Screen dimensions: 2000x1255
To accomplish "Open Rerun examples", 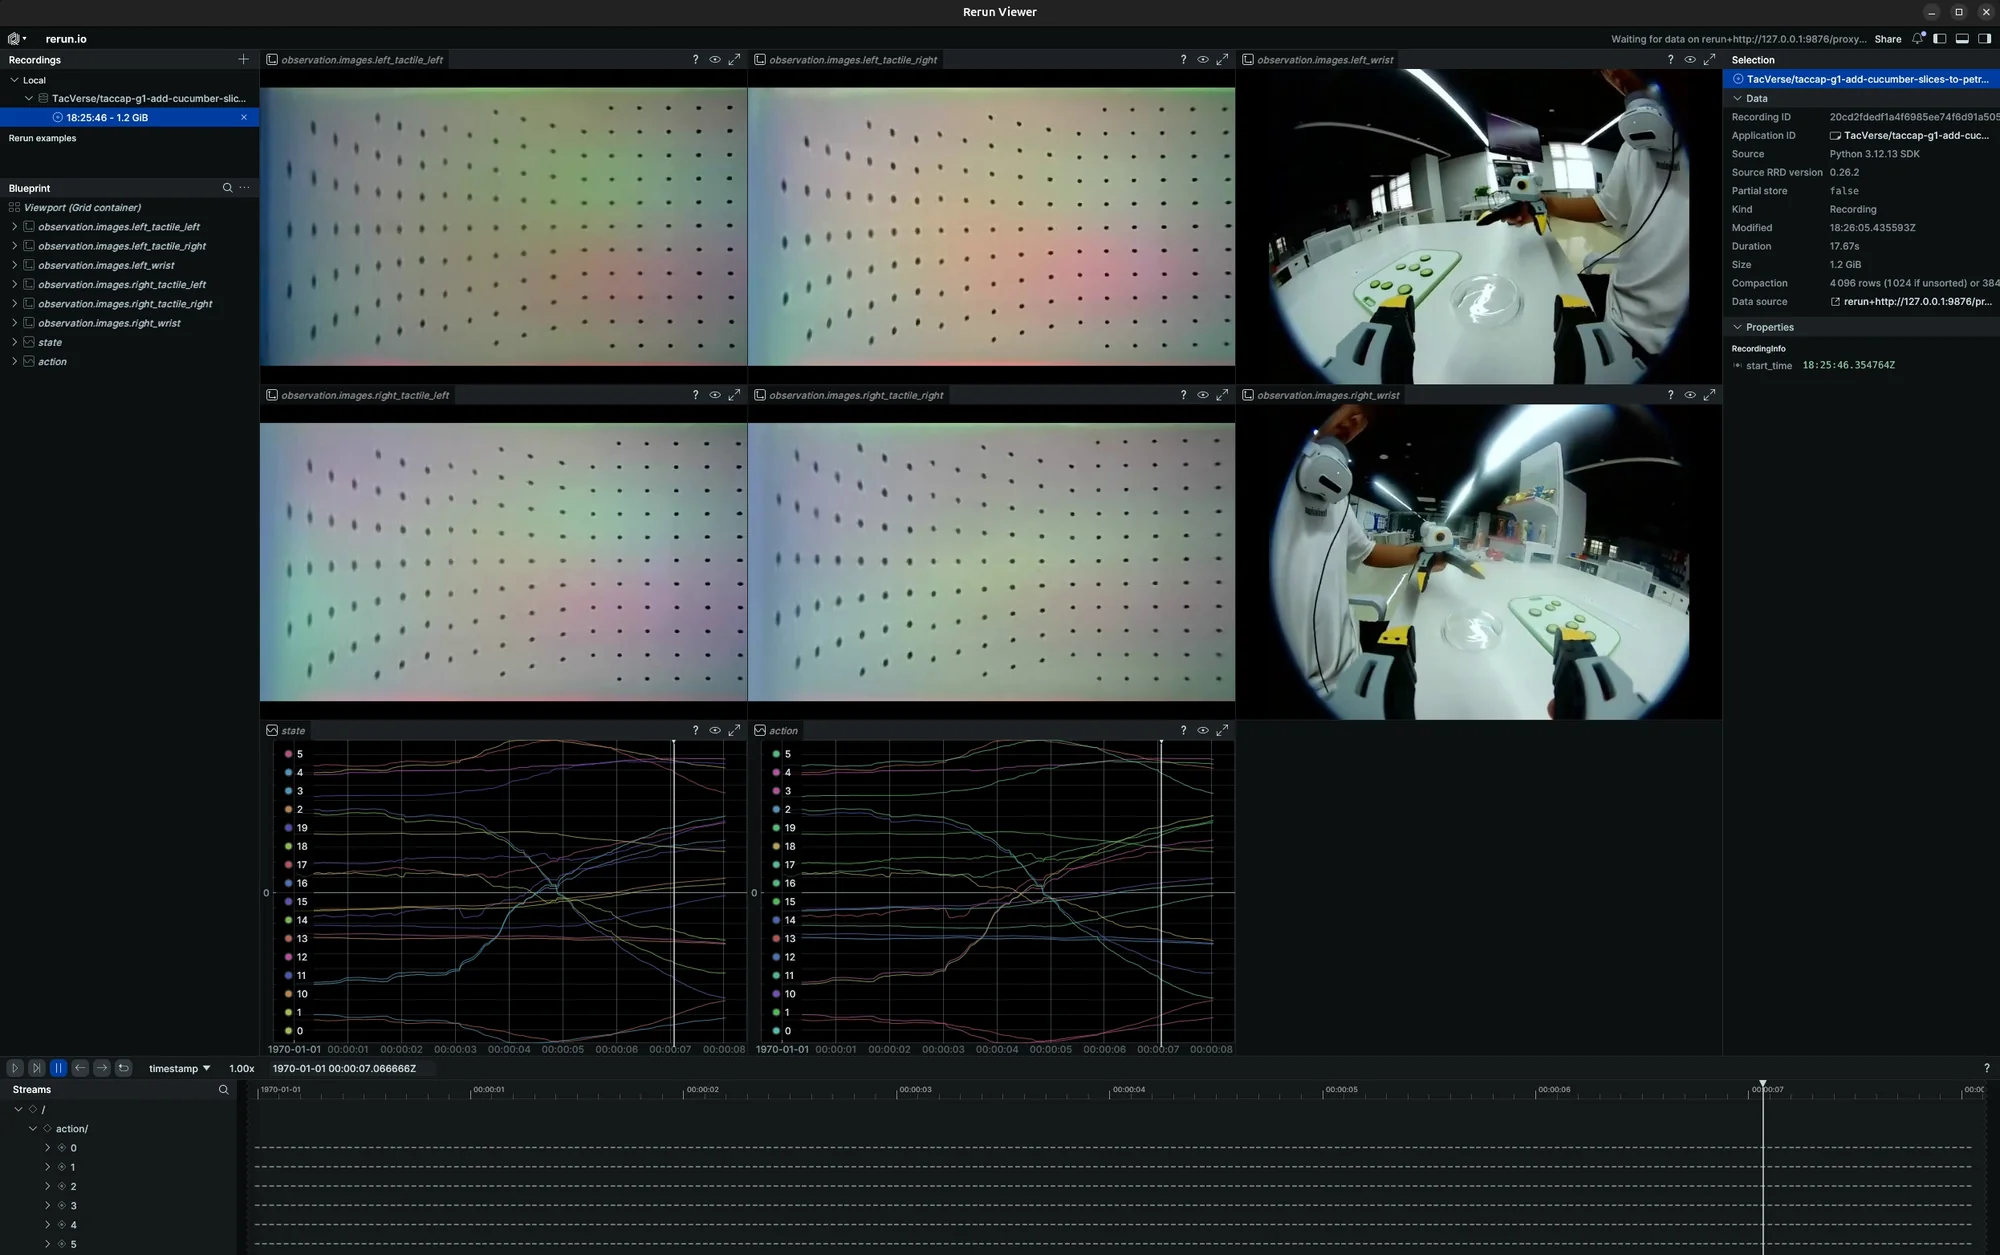I will pos(42,138).
